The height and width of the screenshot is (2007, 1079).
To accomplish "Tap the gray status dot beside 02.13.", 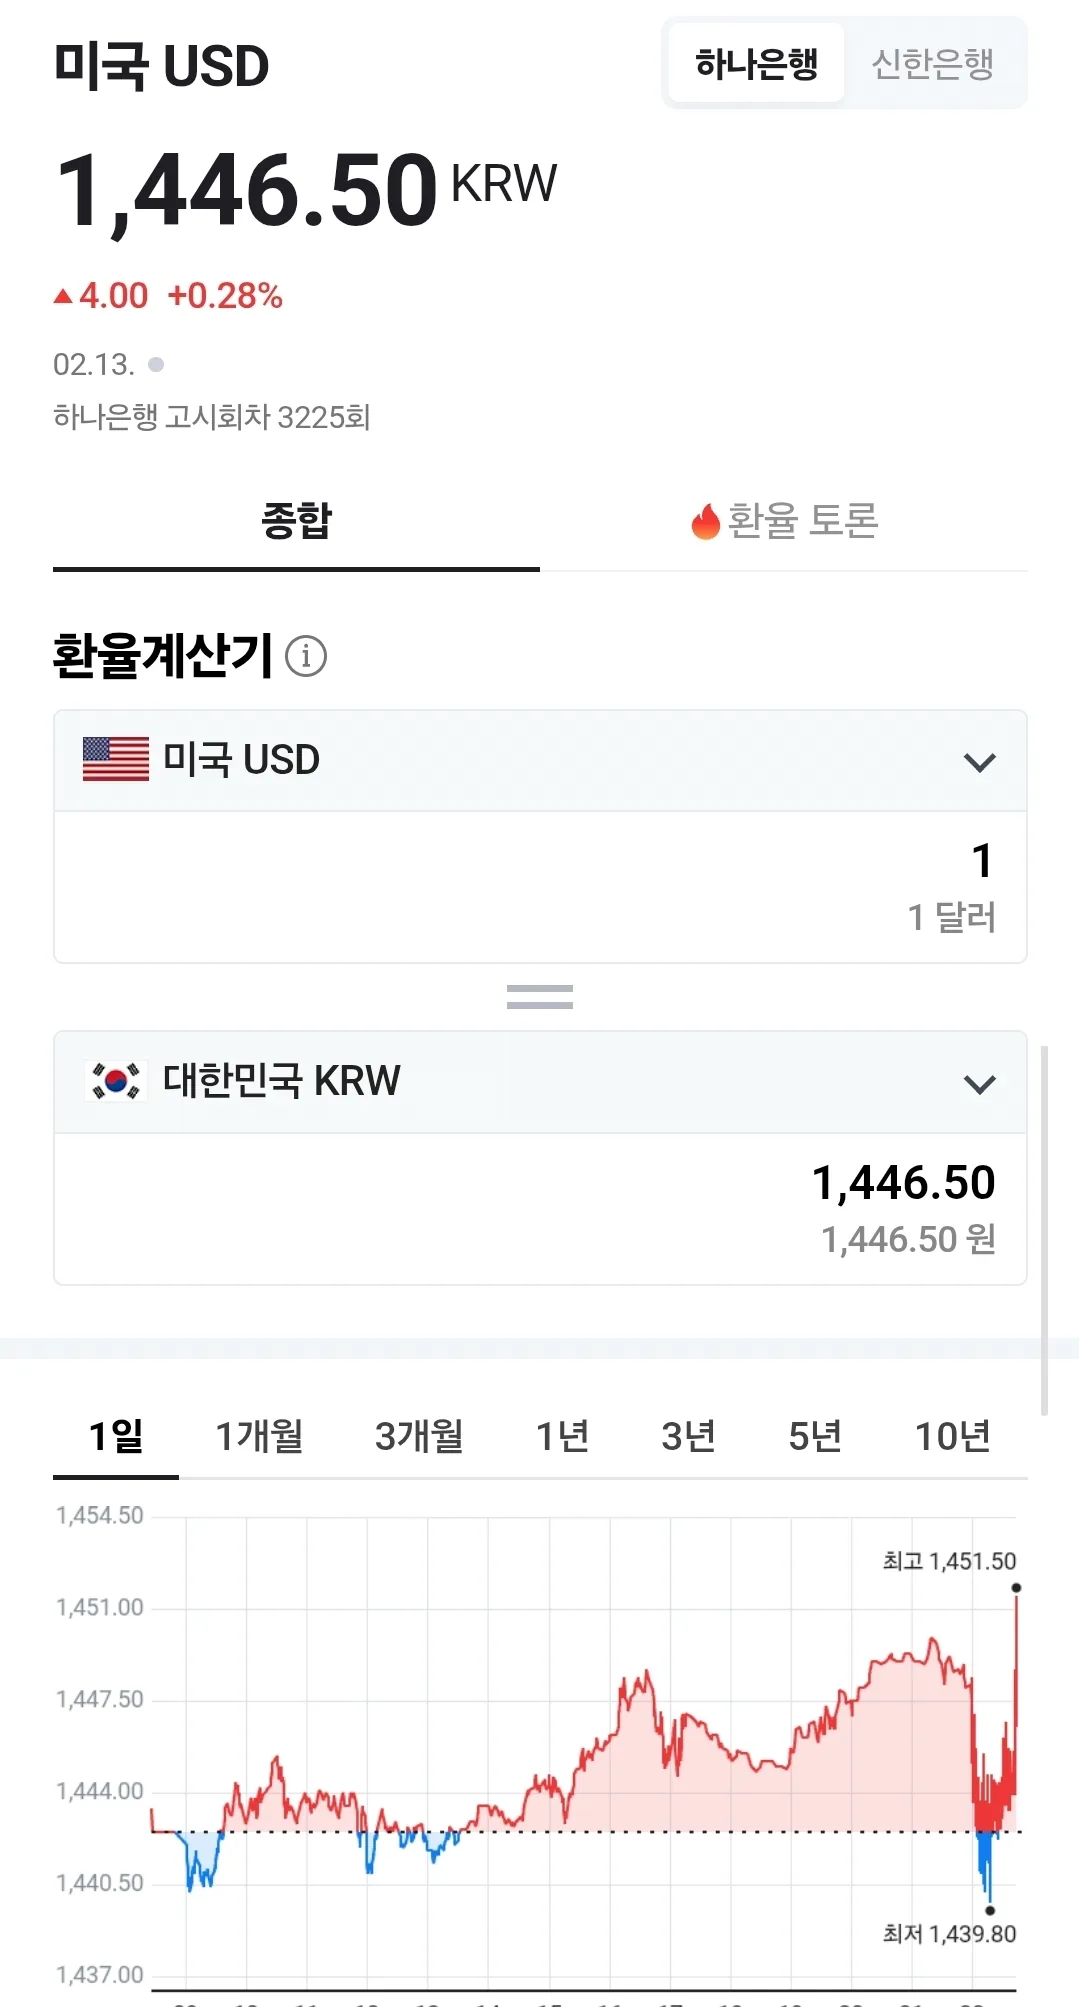I will pyautogui.click(x=156, y=364).
